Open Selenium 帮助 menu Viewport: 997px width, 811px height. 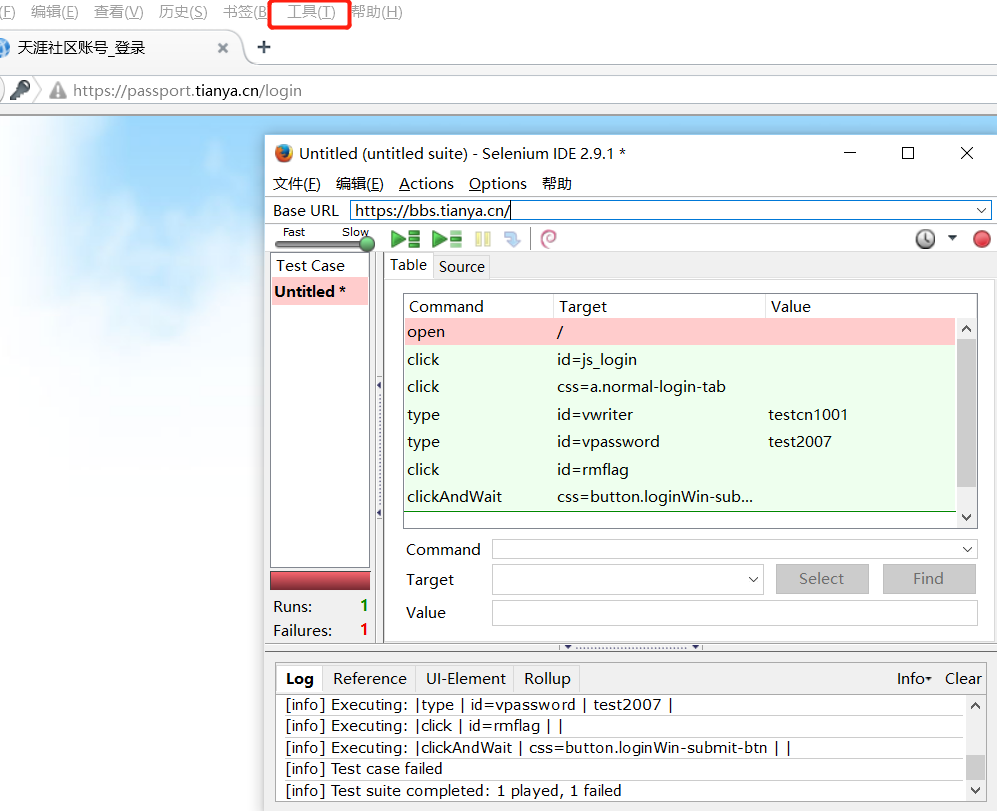tap(556, 184)
